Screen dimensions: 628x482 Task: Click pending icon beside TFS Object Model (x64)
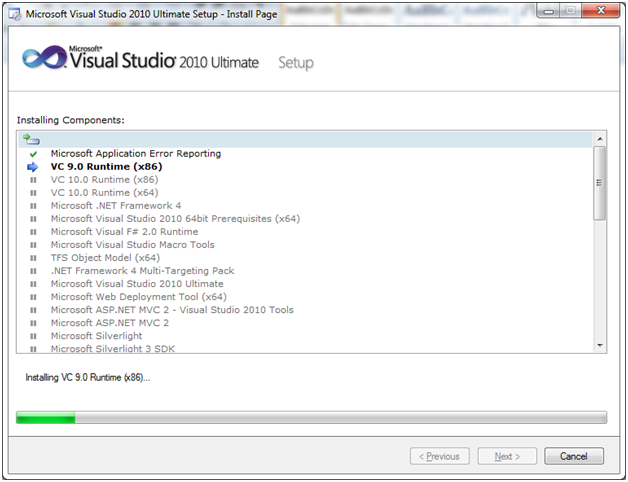click(33, 258)
